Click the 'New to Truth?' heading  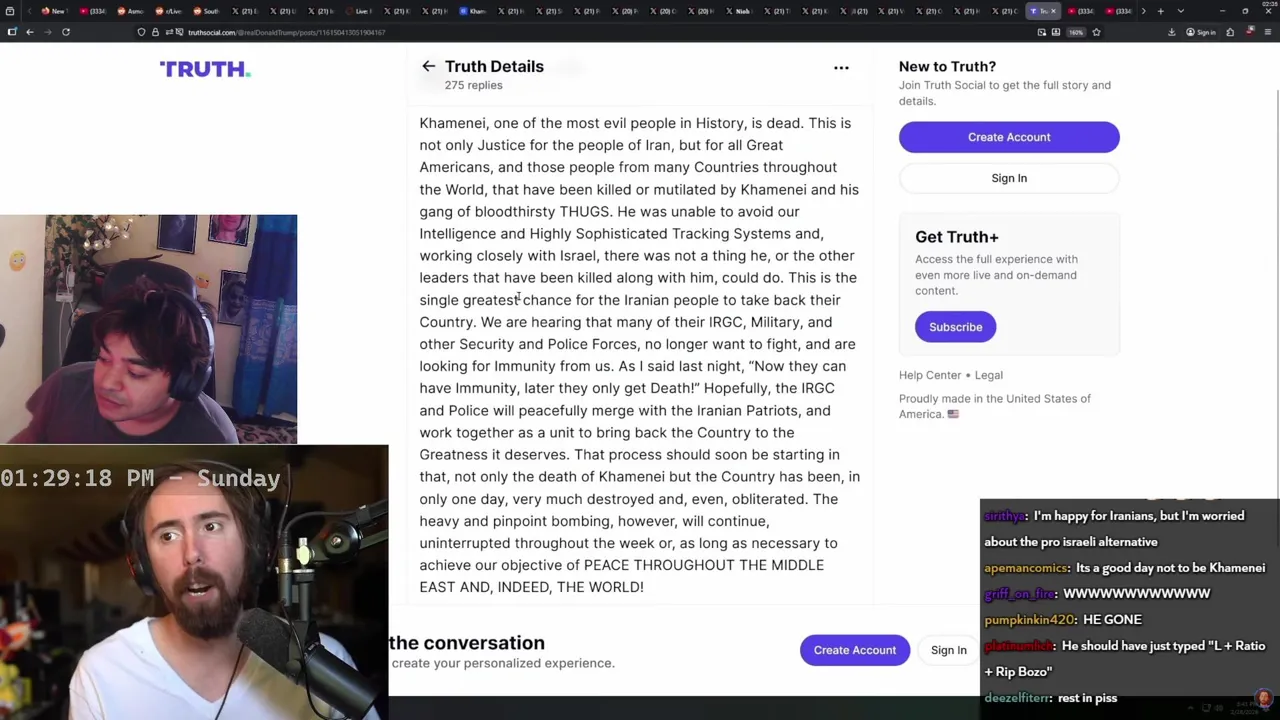point(947,66)
